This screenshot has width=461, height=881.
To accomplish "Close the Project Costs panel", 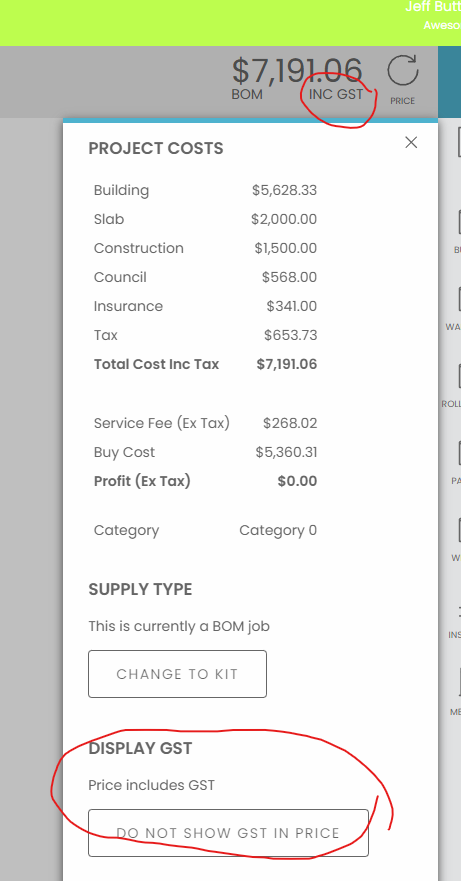I will [x=412, y=143].
